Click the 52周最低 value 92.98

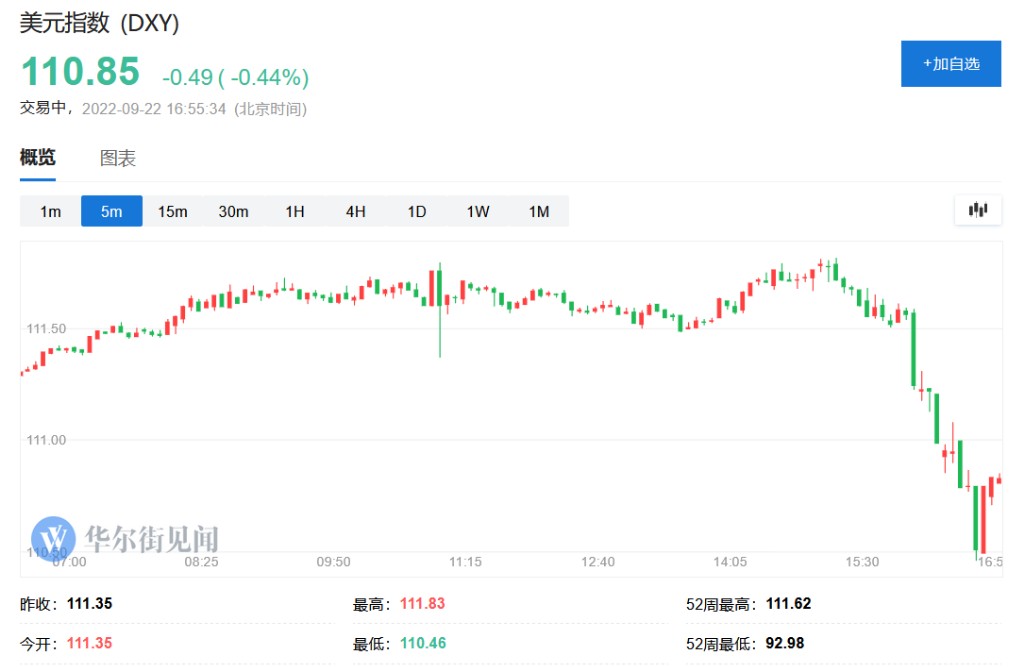(x=785, y=642)
